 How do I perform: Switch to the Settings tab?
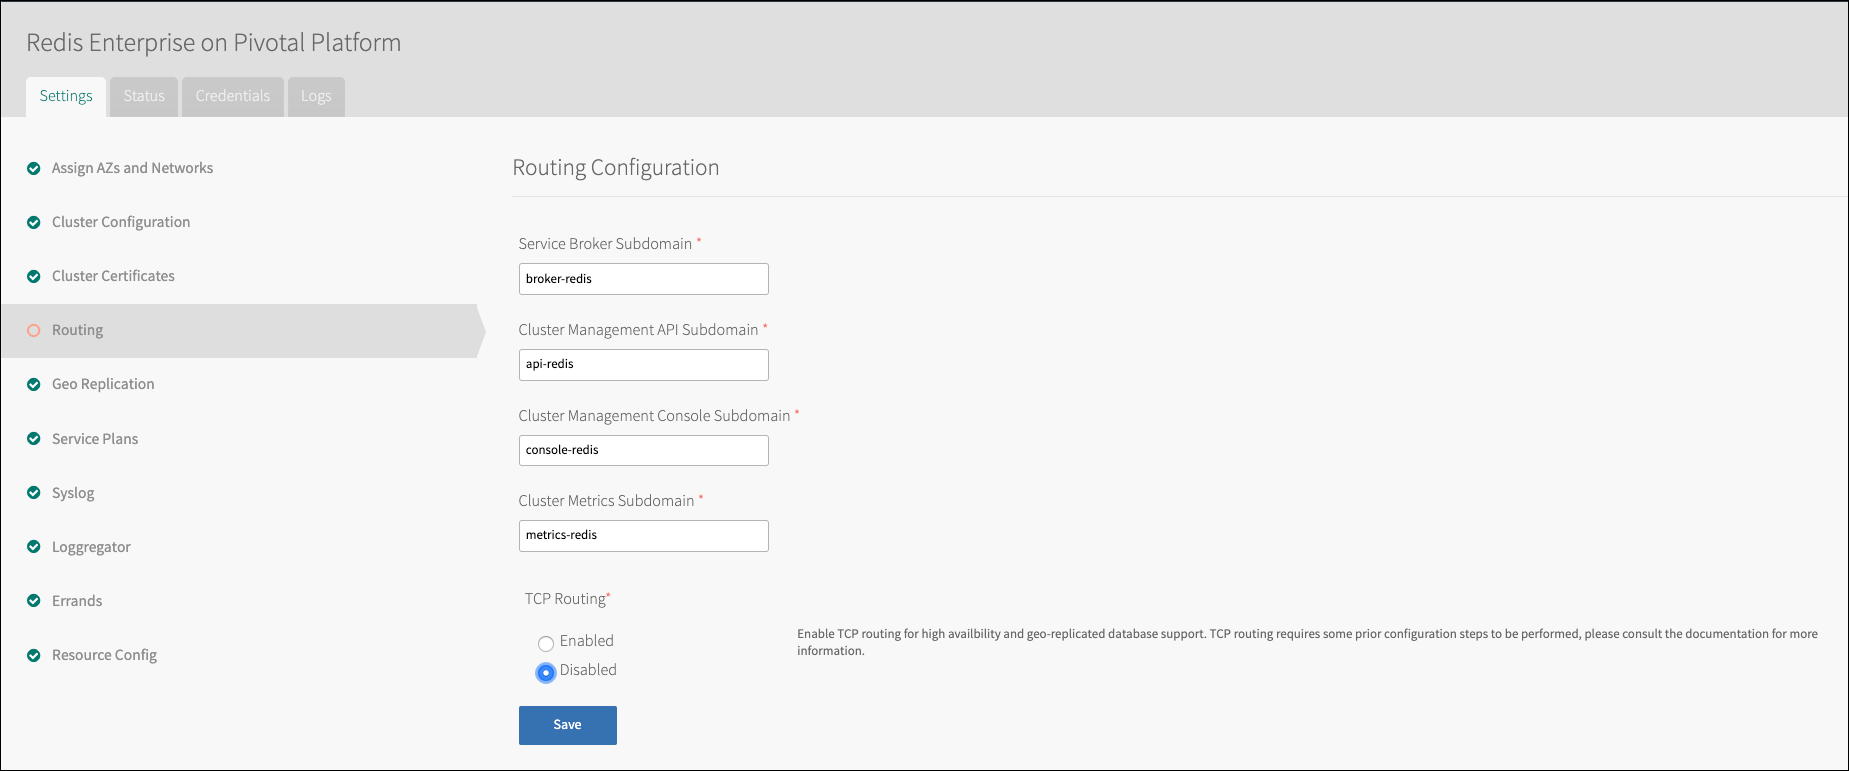(x=66, y=97)
